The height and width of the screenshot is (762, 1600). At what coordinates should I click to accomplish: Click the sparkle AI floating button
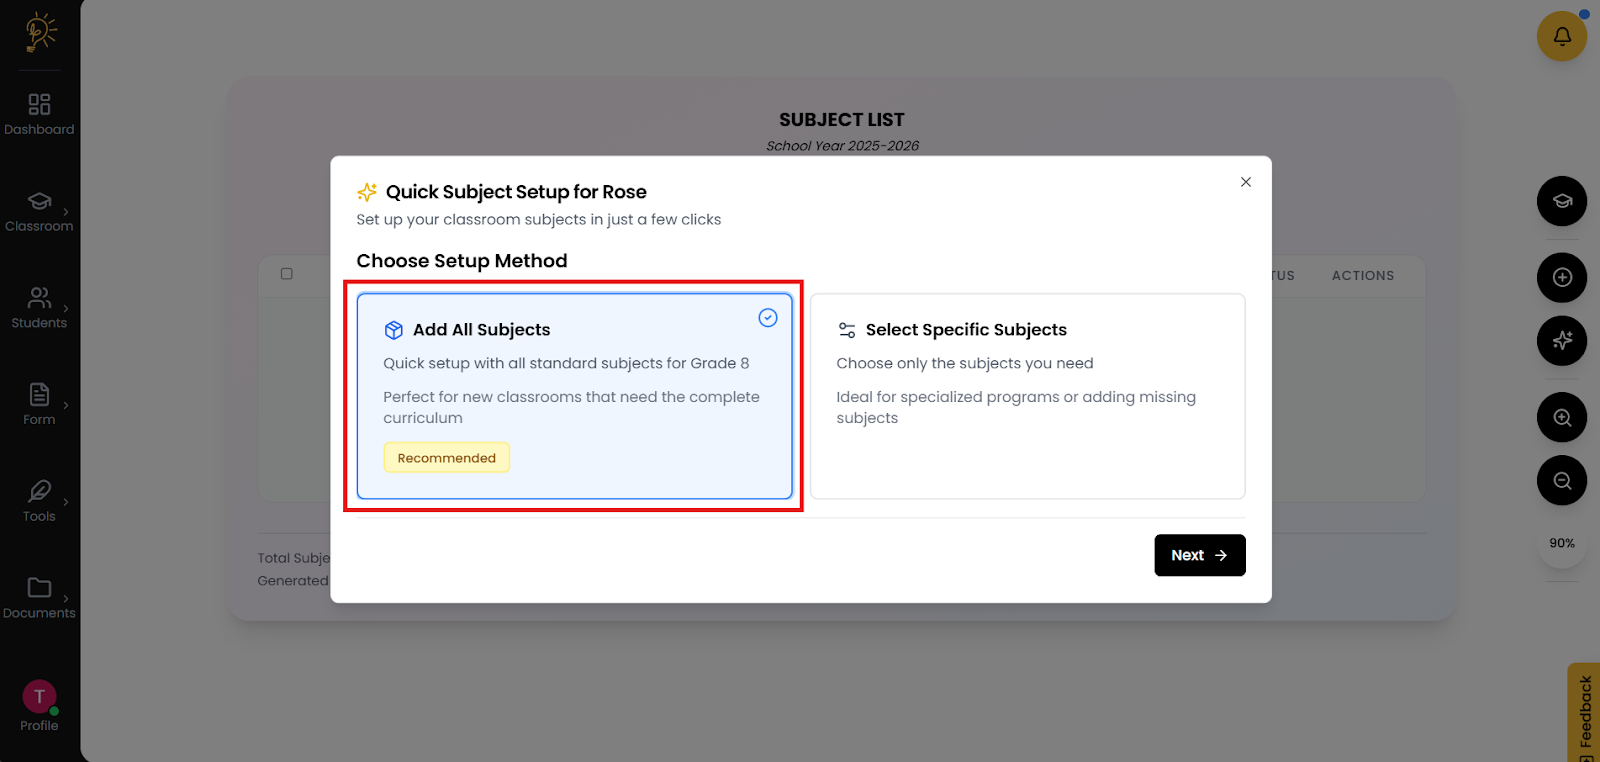(x=1561, y=341)
